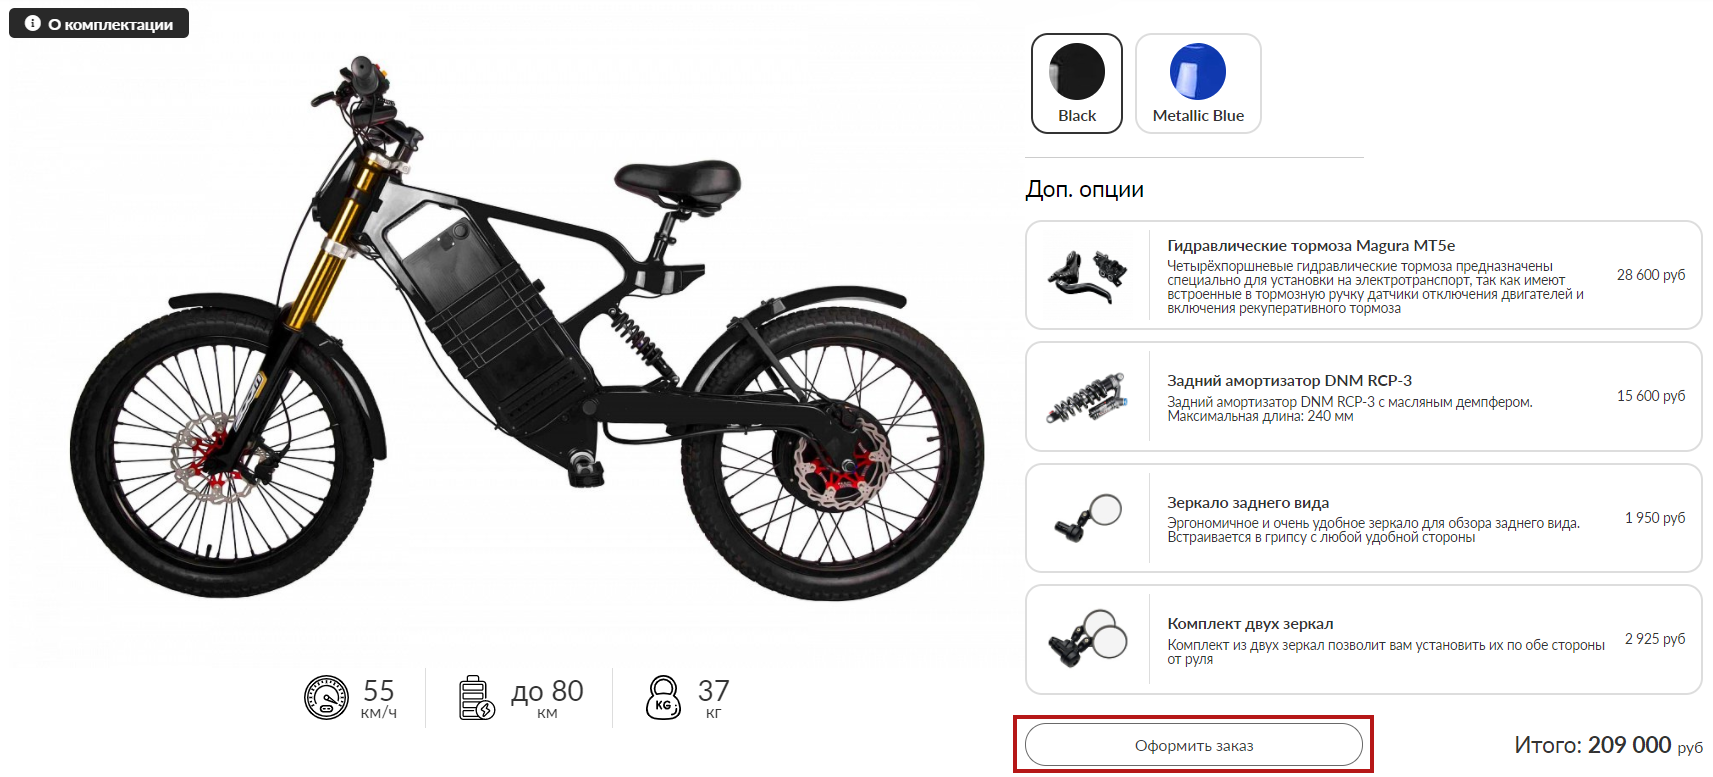Screen dimensions: 1713x777
Task: Click the Magura MT5e brakes image
Action: [1087, 275]
